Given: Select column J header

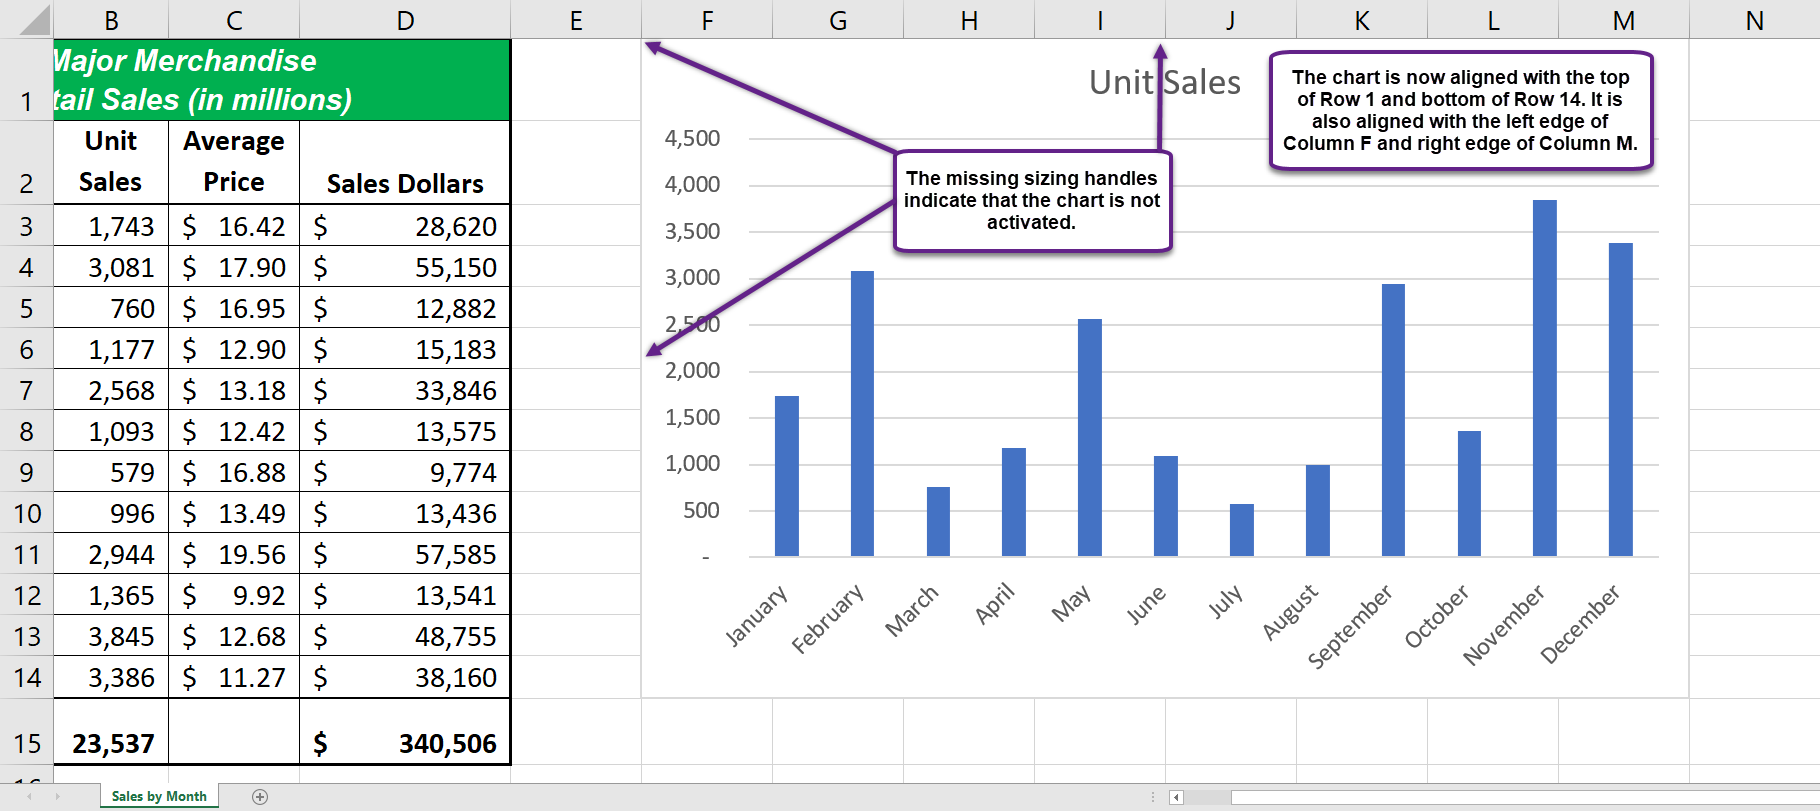Looking at the screenshot, I should click(x=1231, y=20).
